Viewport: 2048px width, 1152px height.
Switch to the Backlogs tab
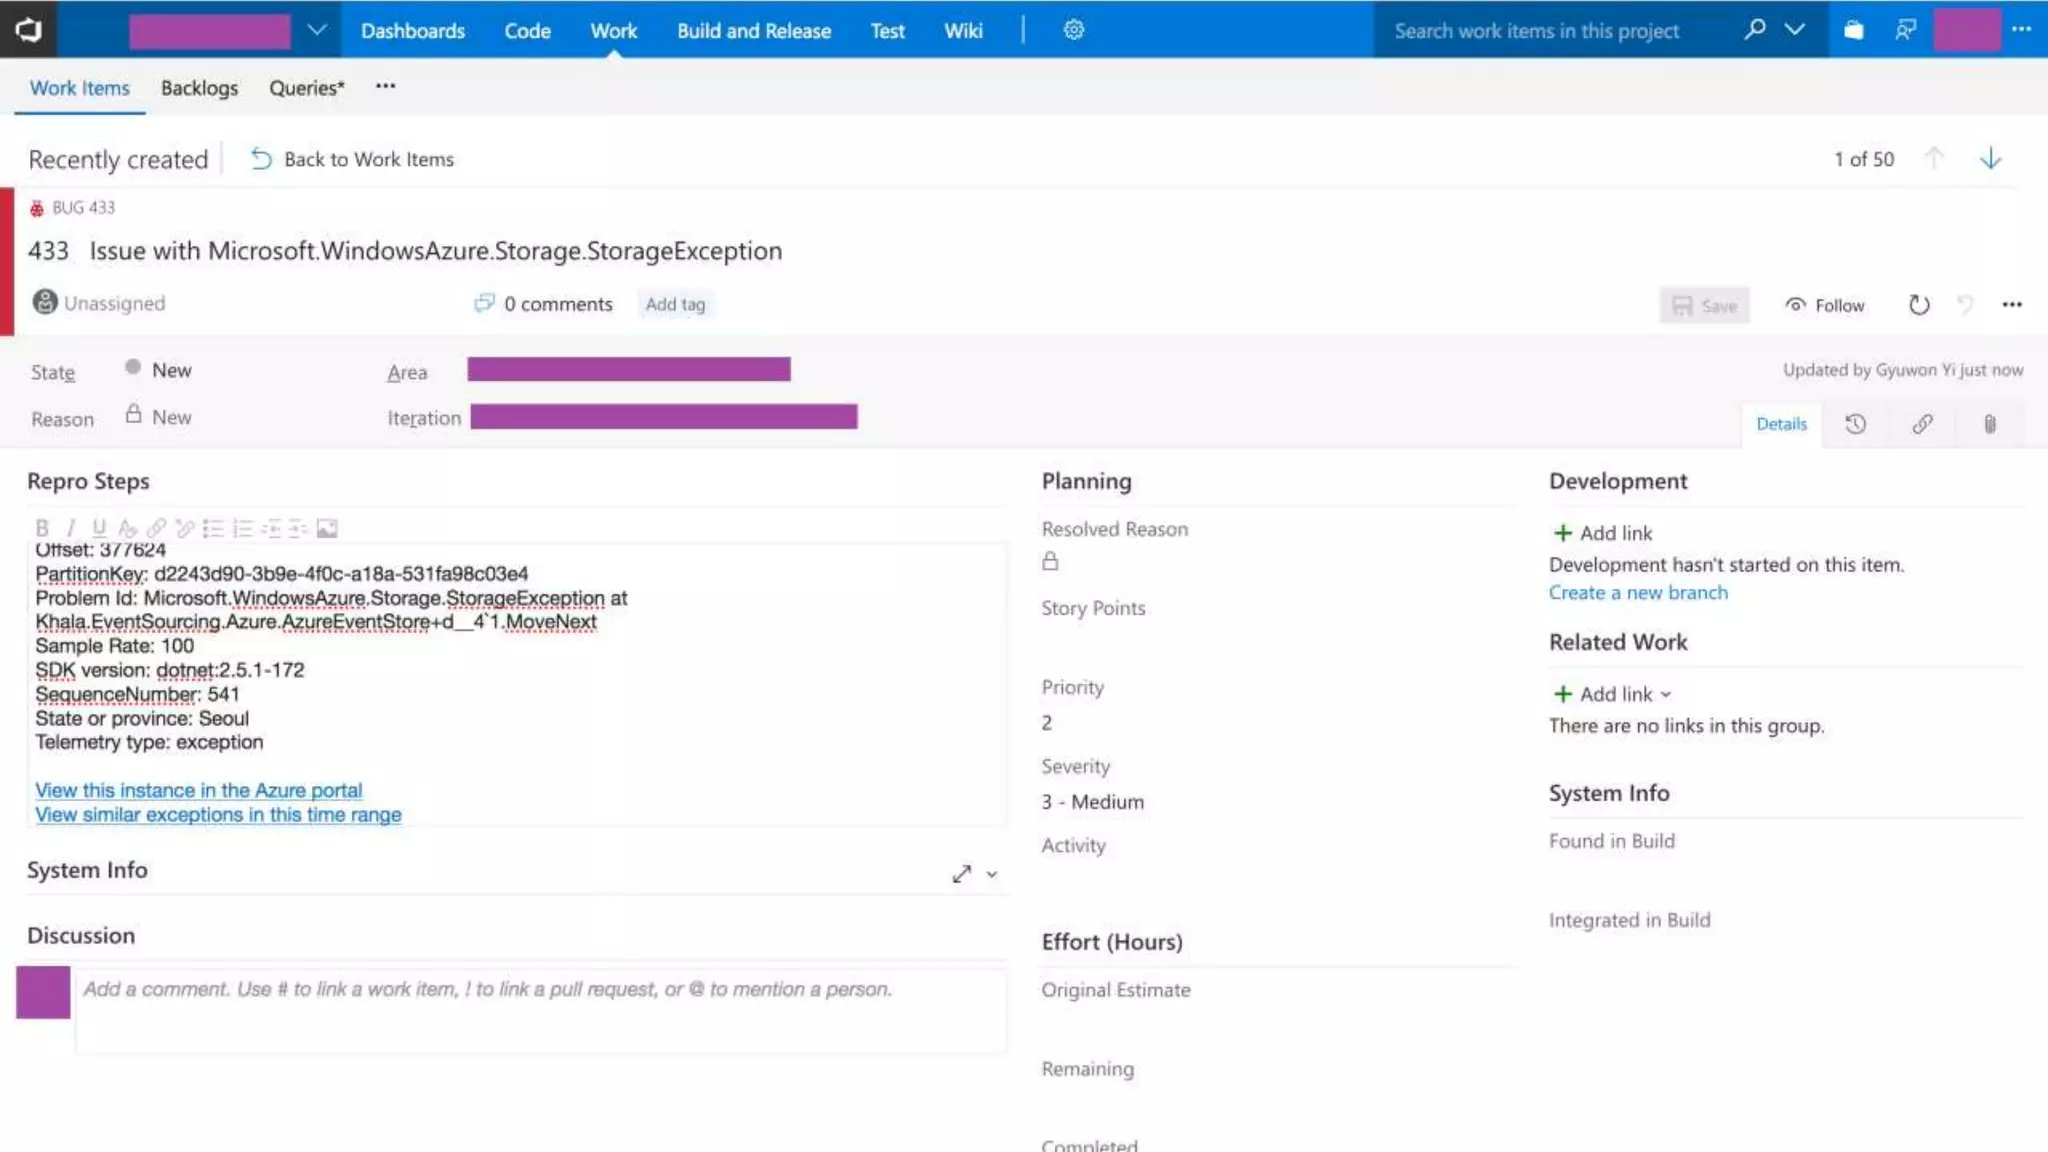199,88
